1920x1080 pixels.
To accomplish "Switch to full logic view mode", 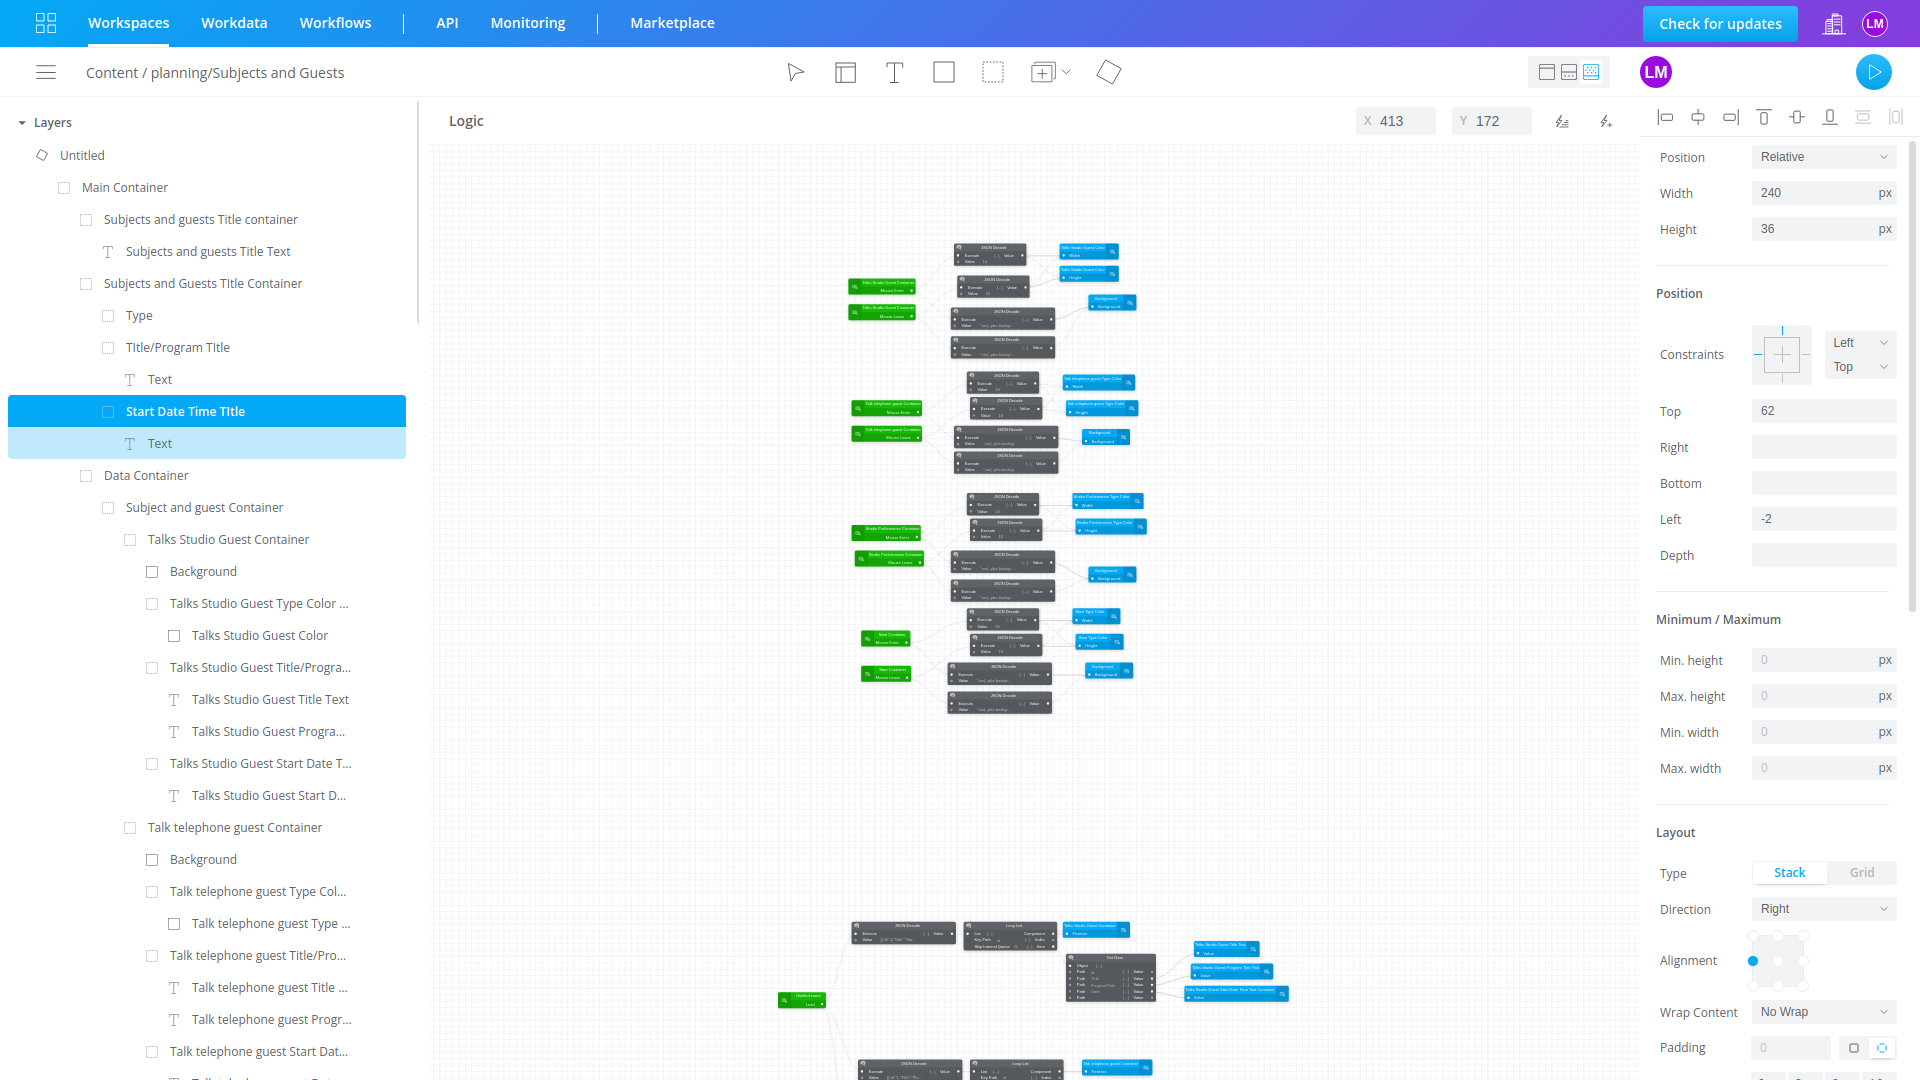I will tap(1591, 72).
